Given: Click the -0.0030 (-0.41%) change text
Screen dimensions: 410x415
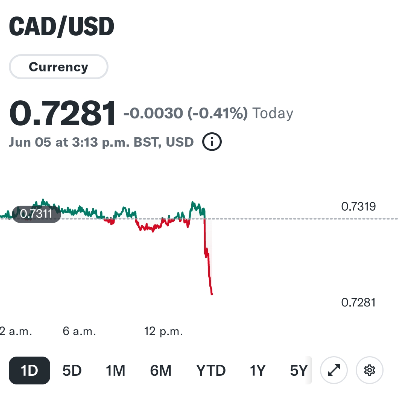Looking at the screenshot, I should tap(186, 113).
